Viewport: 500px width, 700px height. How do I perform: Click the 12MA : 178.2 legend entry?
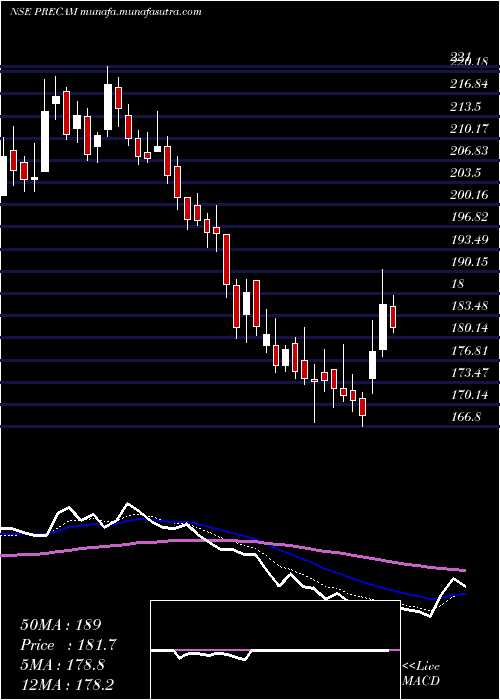(69, 685)
